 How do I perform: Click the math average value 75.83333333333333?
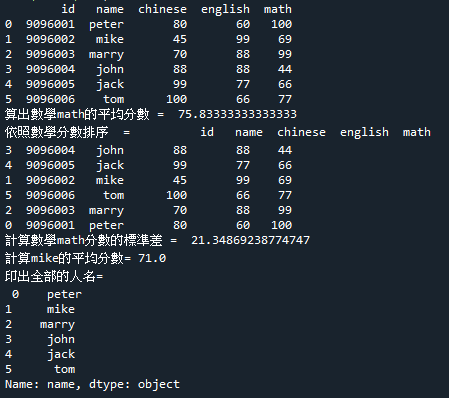(237, 114)
